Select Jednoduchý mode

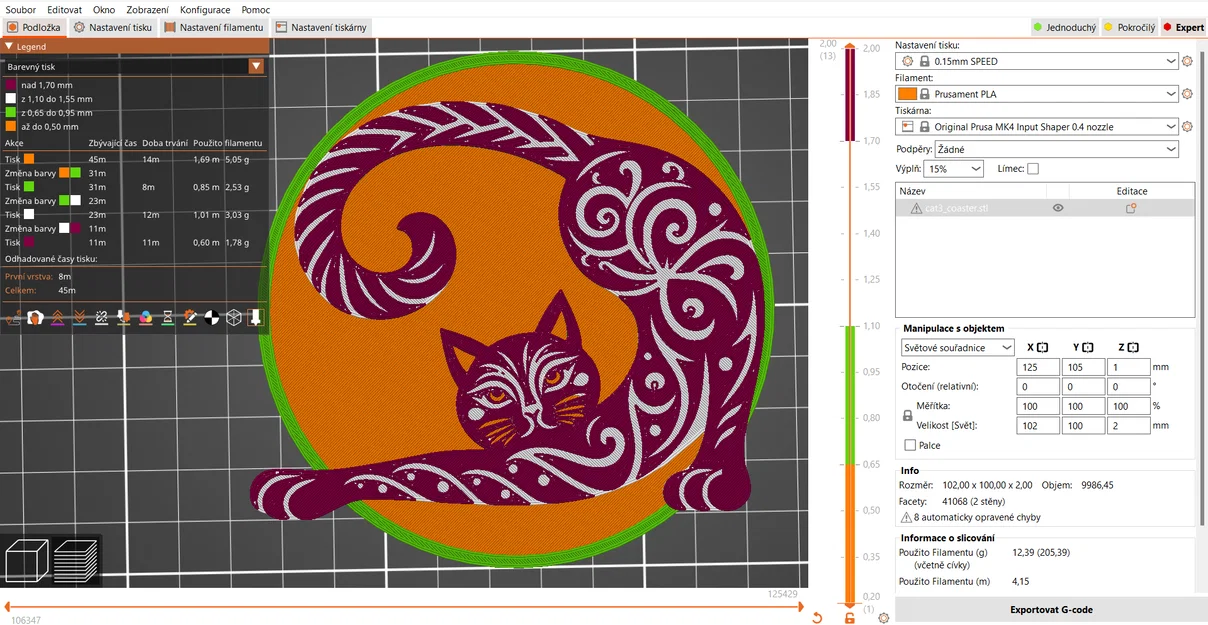click(1064, 27)
